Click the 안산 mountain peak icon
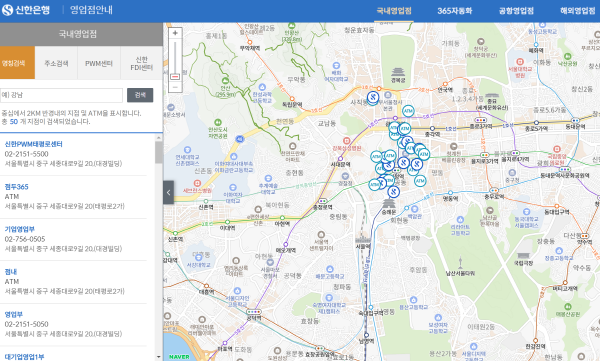This screenshot has height=361, width=600. pos(225,81)
